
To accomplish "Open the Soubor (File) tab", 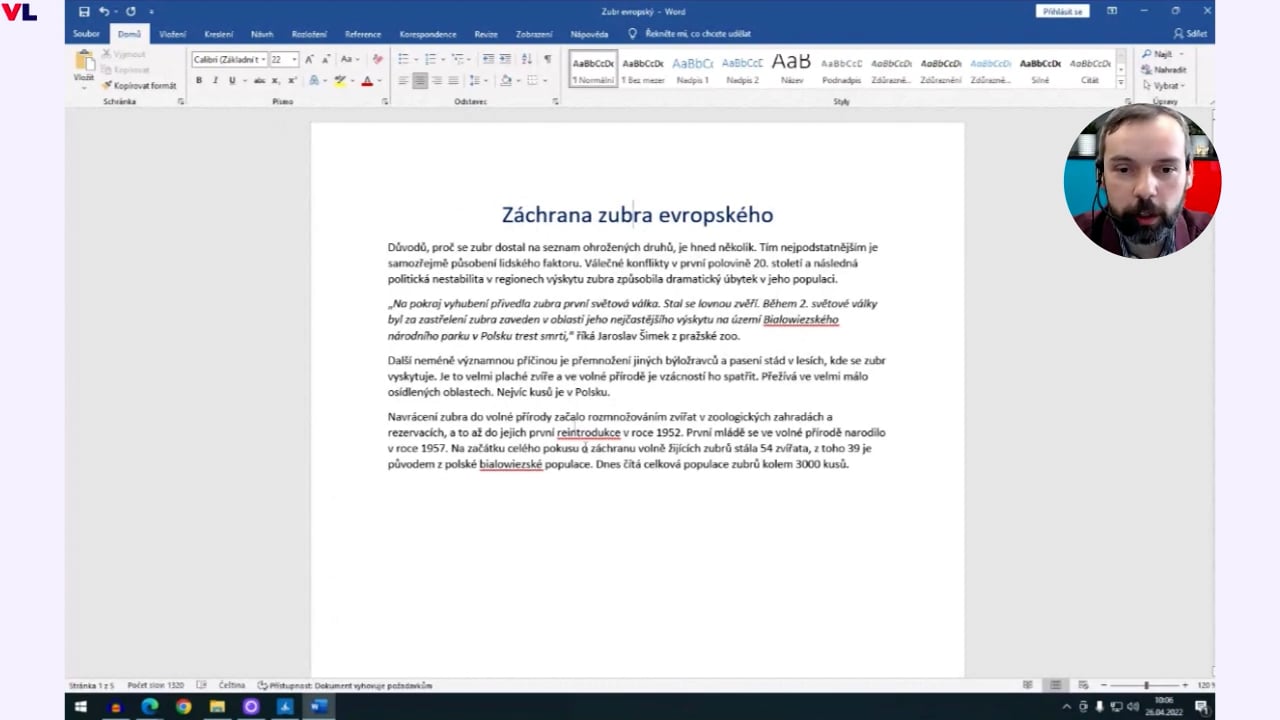I will click(86, 34).
